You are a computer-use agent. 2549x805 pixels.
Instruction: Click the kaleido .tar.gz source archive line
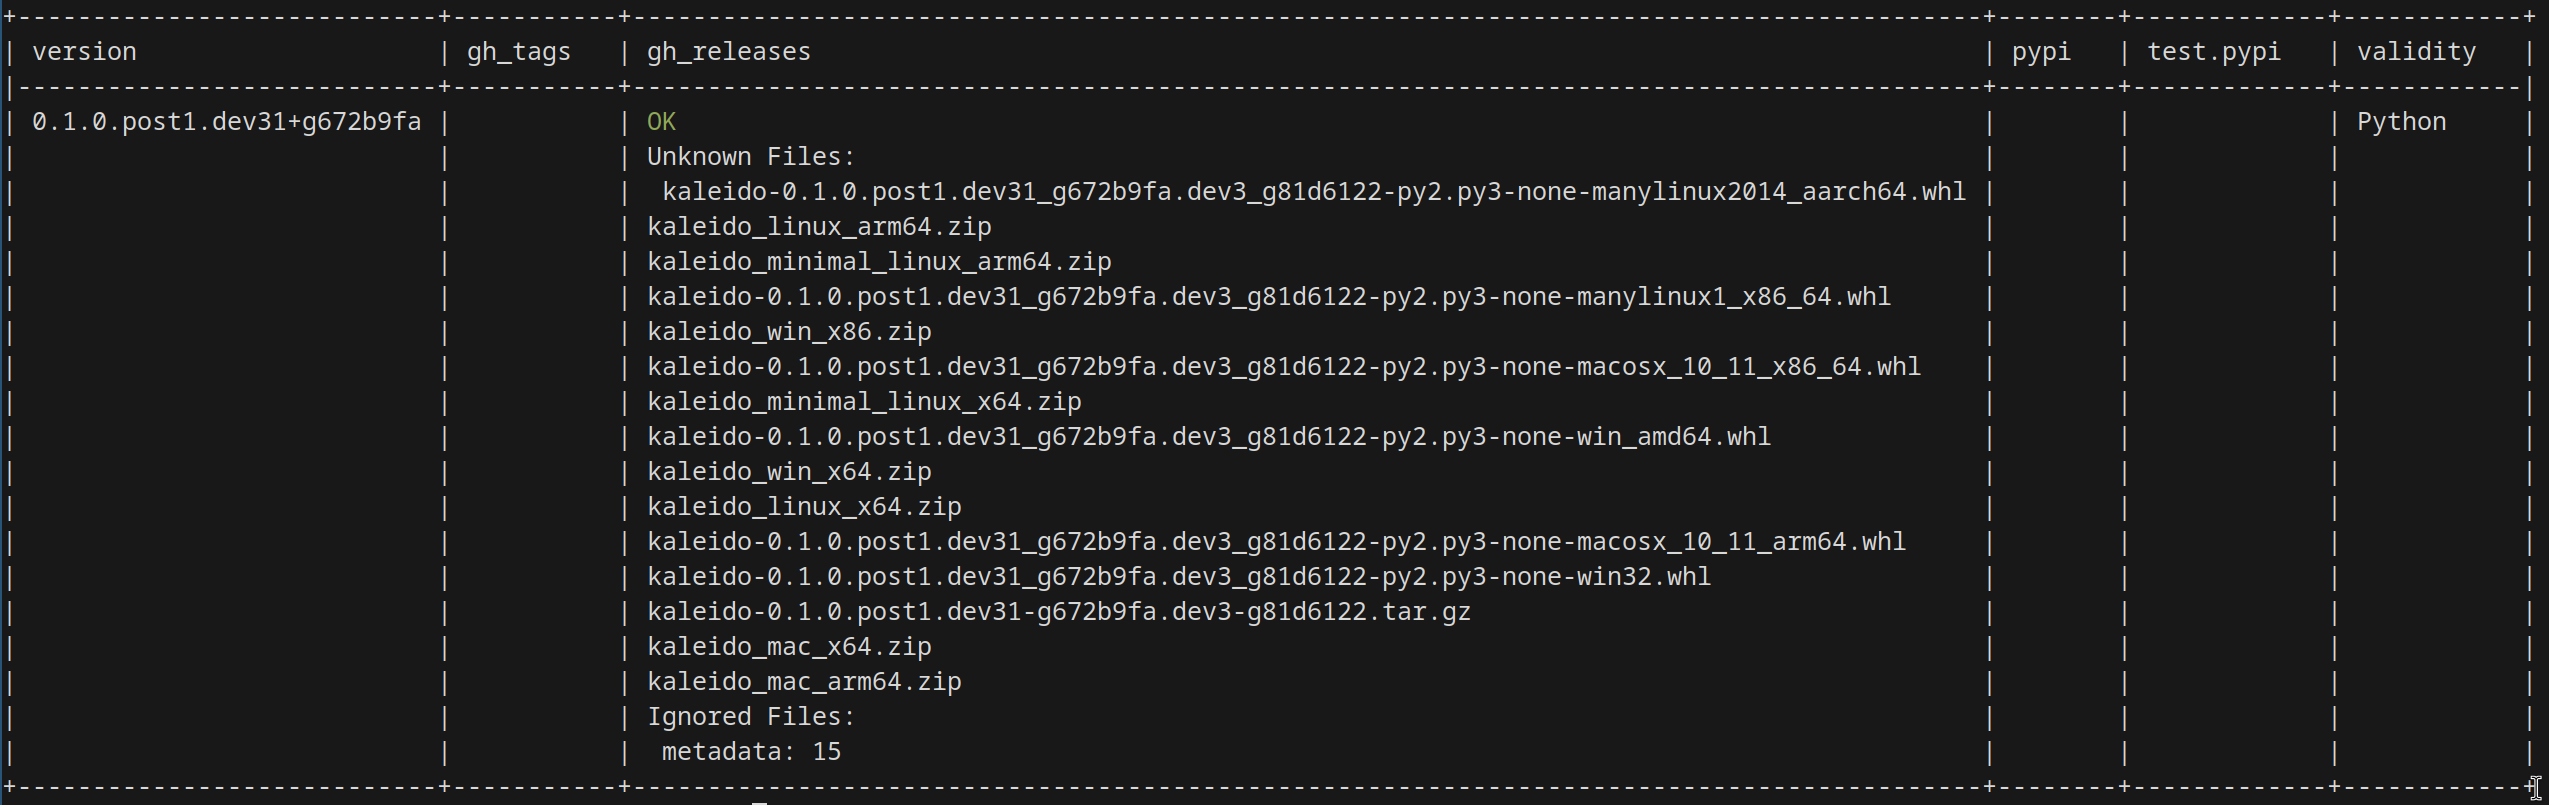point(1058,612)
